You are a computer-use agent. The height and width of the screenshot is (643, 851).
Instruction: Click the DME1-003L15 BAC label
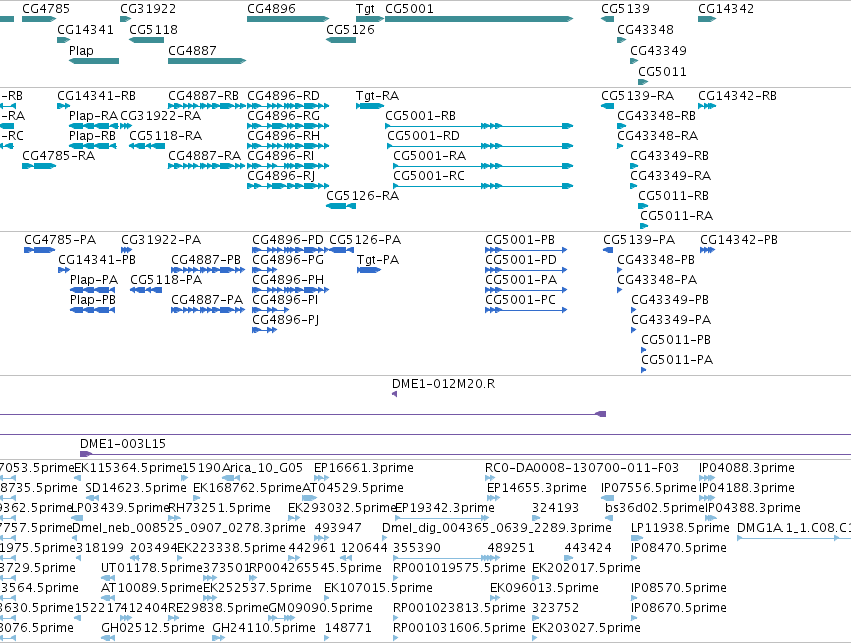click(x=123, y=444)
